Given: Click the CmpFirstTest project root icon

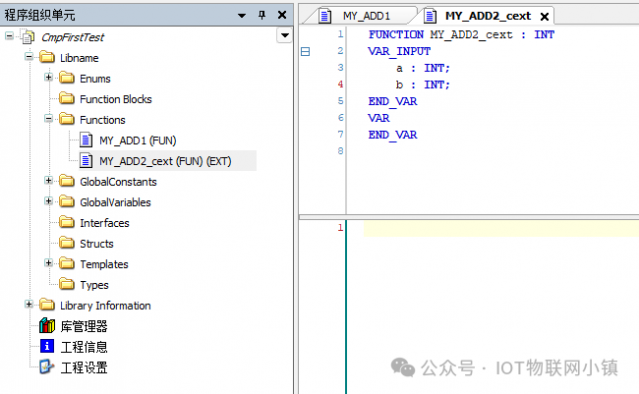Looking at the screenshot, I should (28, 37).
